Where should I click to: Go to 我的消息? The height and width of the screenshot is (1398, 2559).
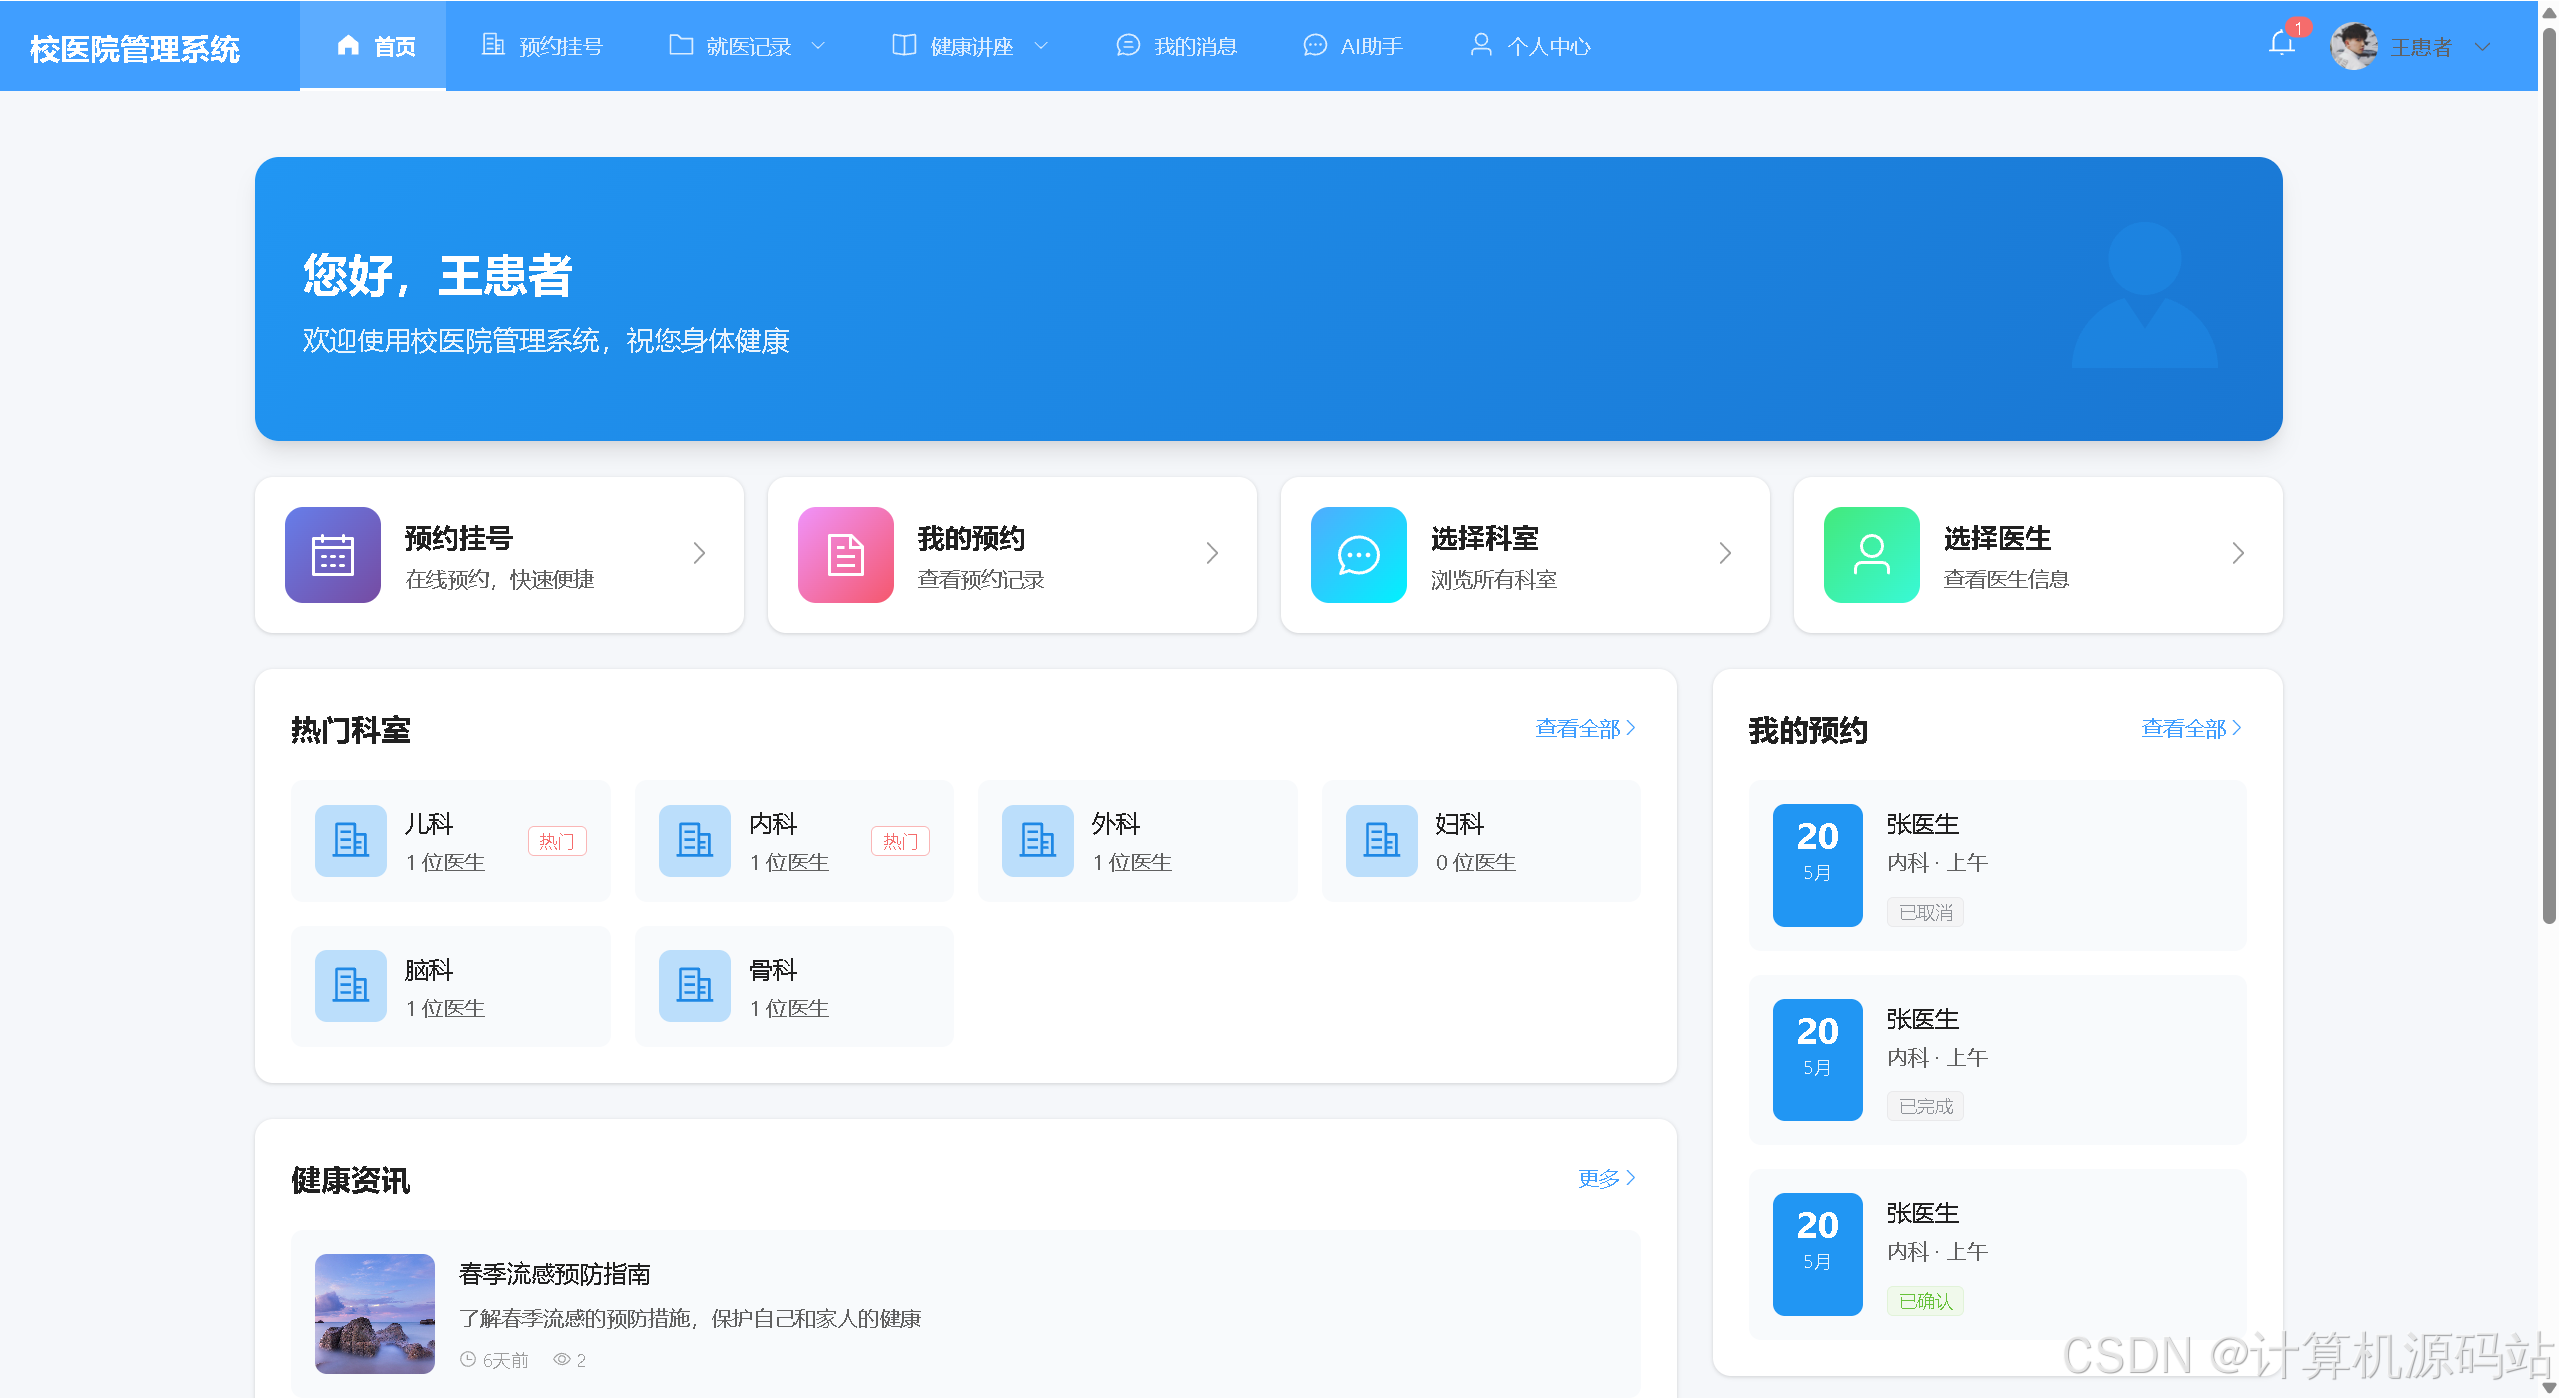pyautogui.click(x=1177, y=46)
